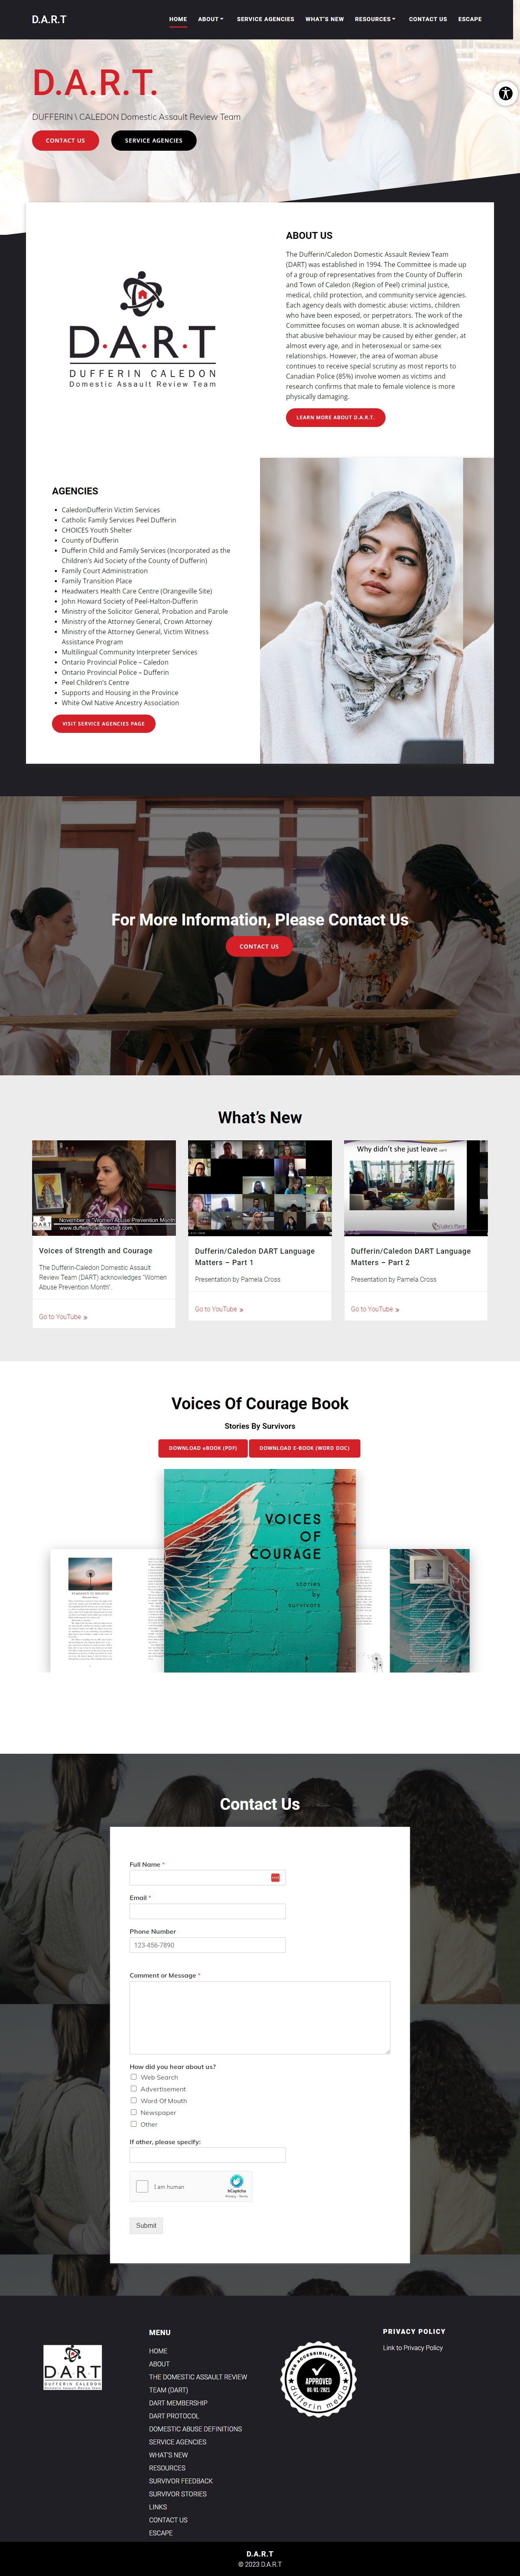
Task: Open the Voices of Courage book cover
Action: tap(260, 1570)
